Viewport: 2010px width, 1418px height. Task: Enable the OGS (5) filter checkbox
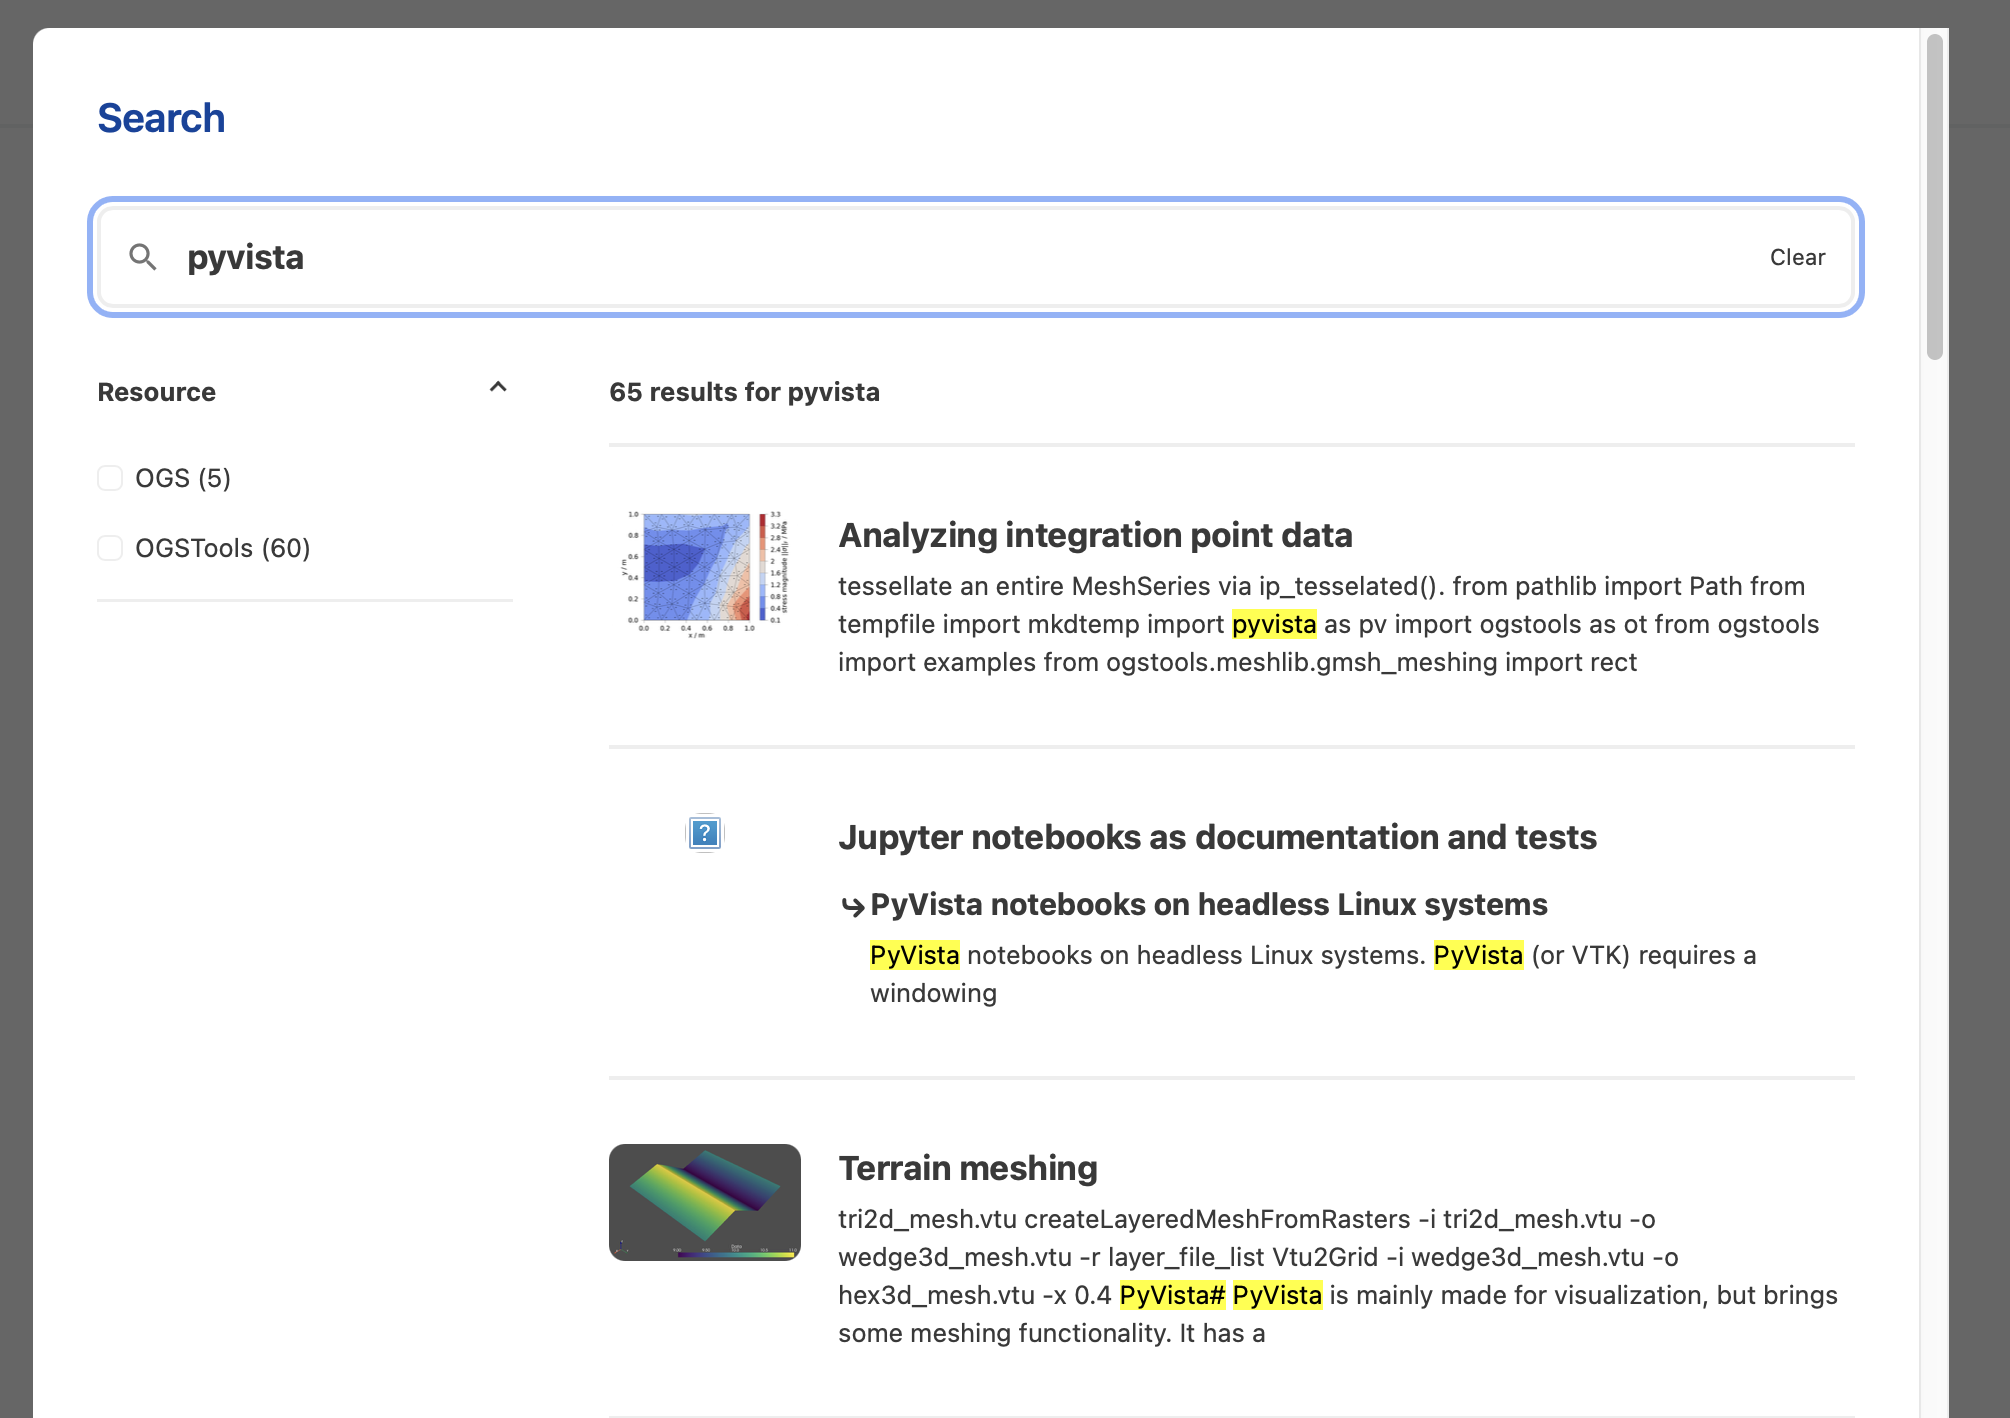tap(110, 478)
